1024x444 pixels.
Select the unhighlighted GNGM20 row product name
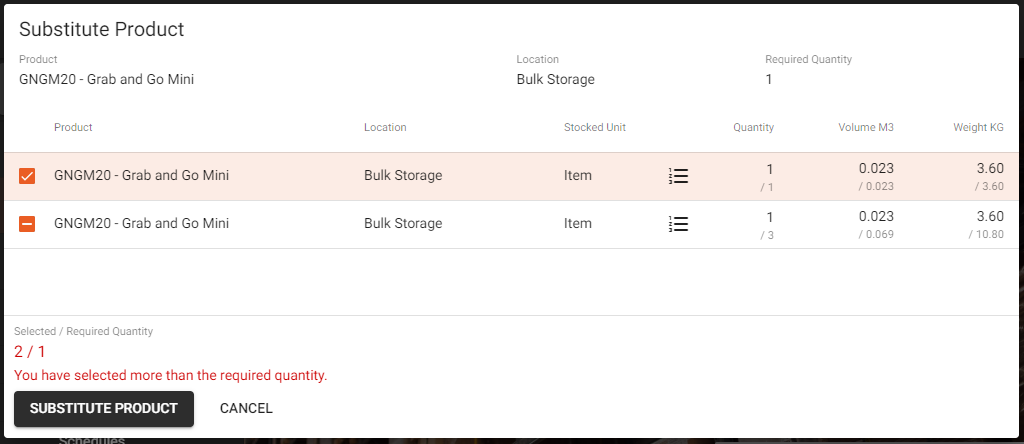142,223
